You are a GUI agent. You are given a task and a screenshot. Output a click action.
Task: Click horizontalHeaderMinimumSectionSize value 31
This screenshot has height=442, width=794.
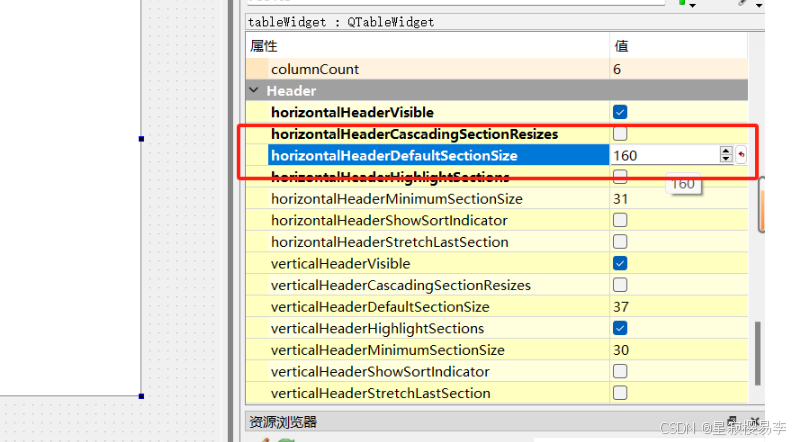pyautogui.click(x=620, y=199)
